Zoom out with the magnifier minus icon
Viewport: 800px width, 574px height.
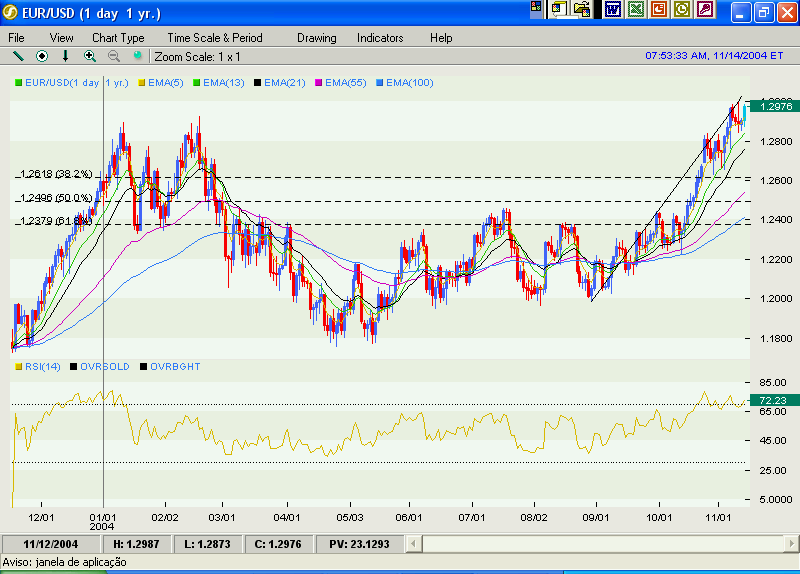coord(114,57)
